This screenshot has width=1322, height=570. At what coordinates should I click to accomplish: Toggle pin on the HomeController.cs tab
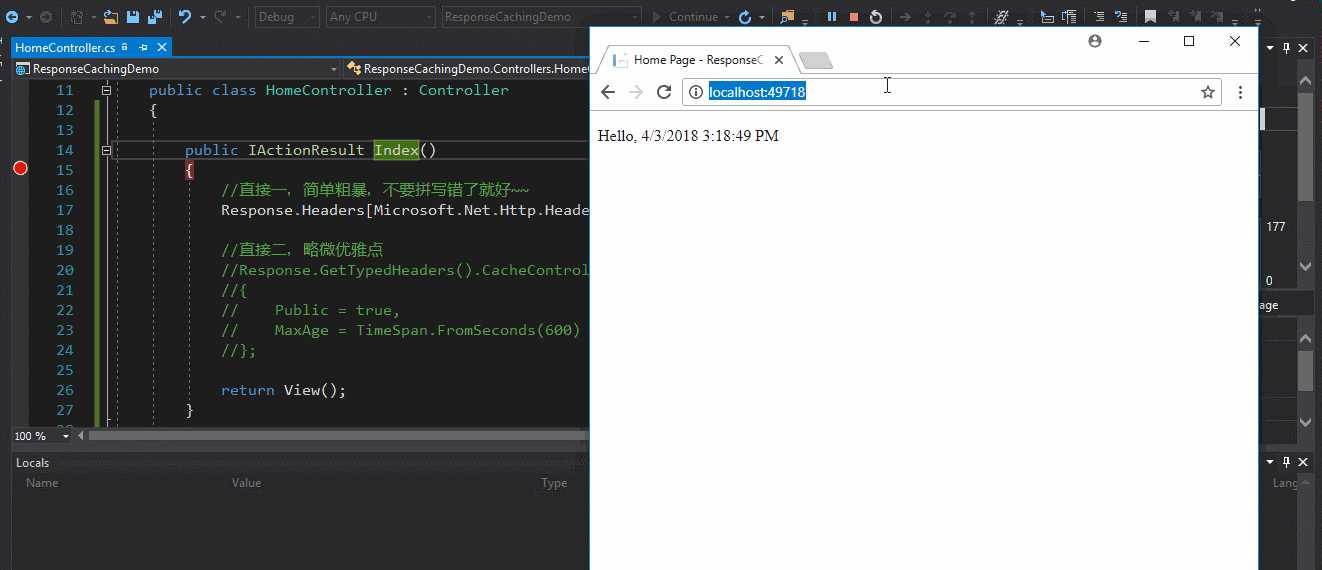(144, 47)
